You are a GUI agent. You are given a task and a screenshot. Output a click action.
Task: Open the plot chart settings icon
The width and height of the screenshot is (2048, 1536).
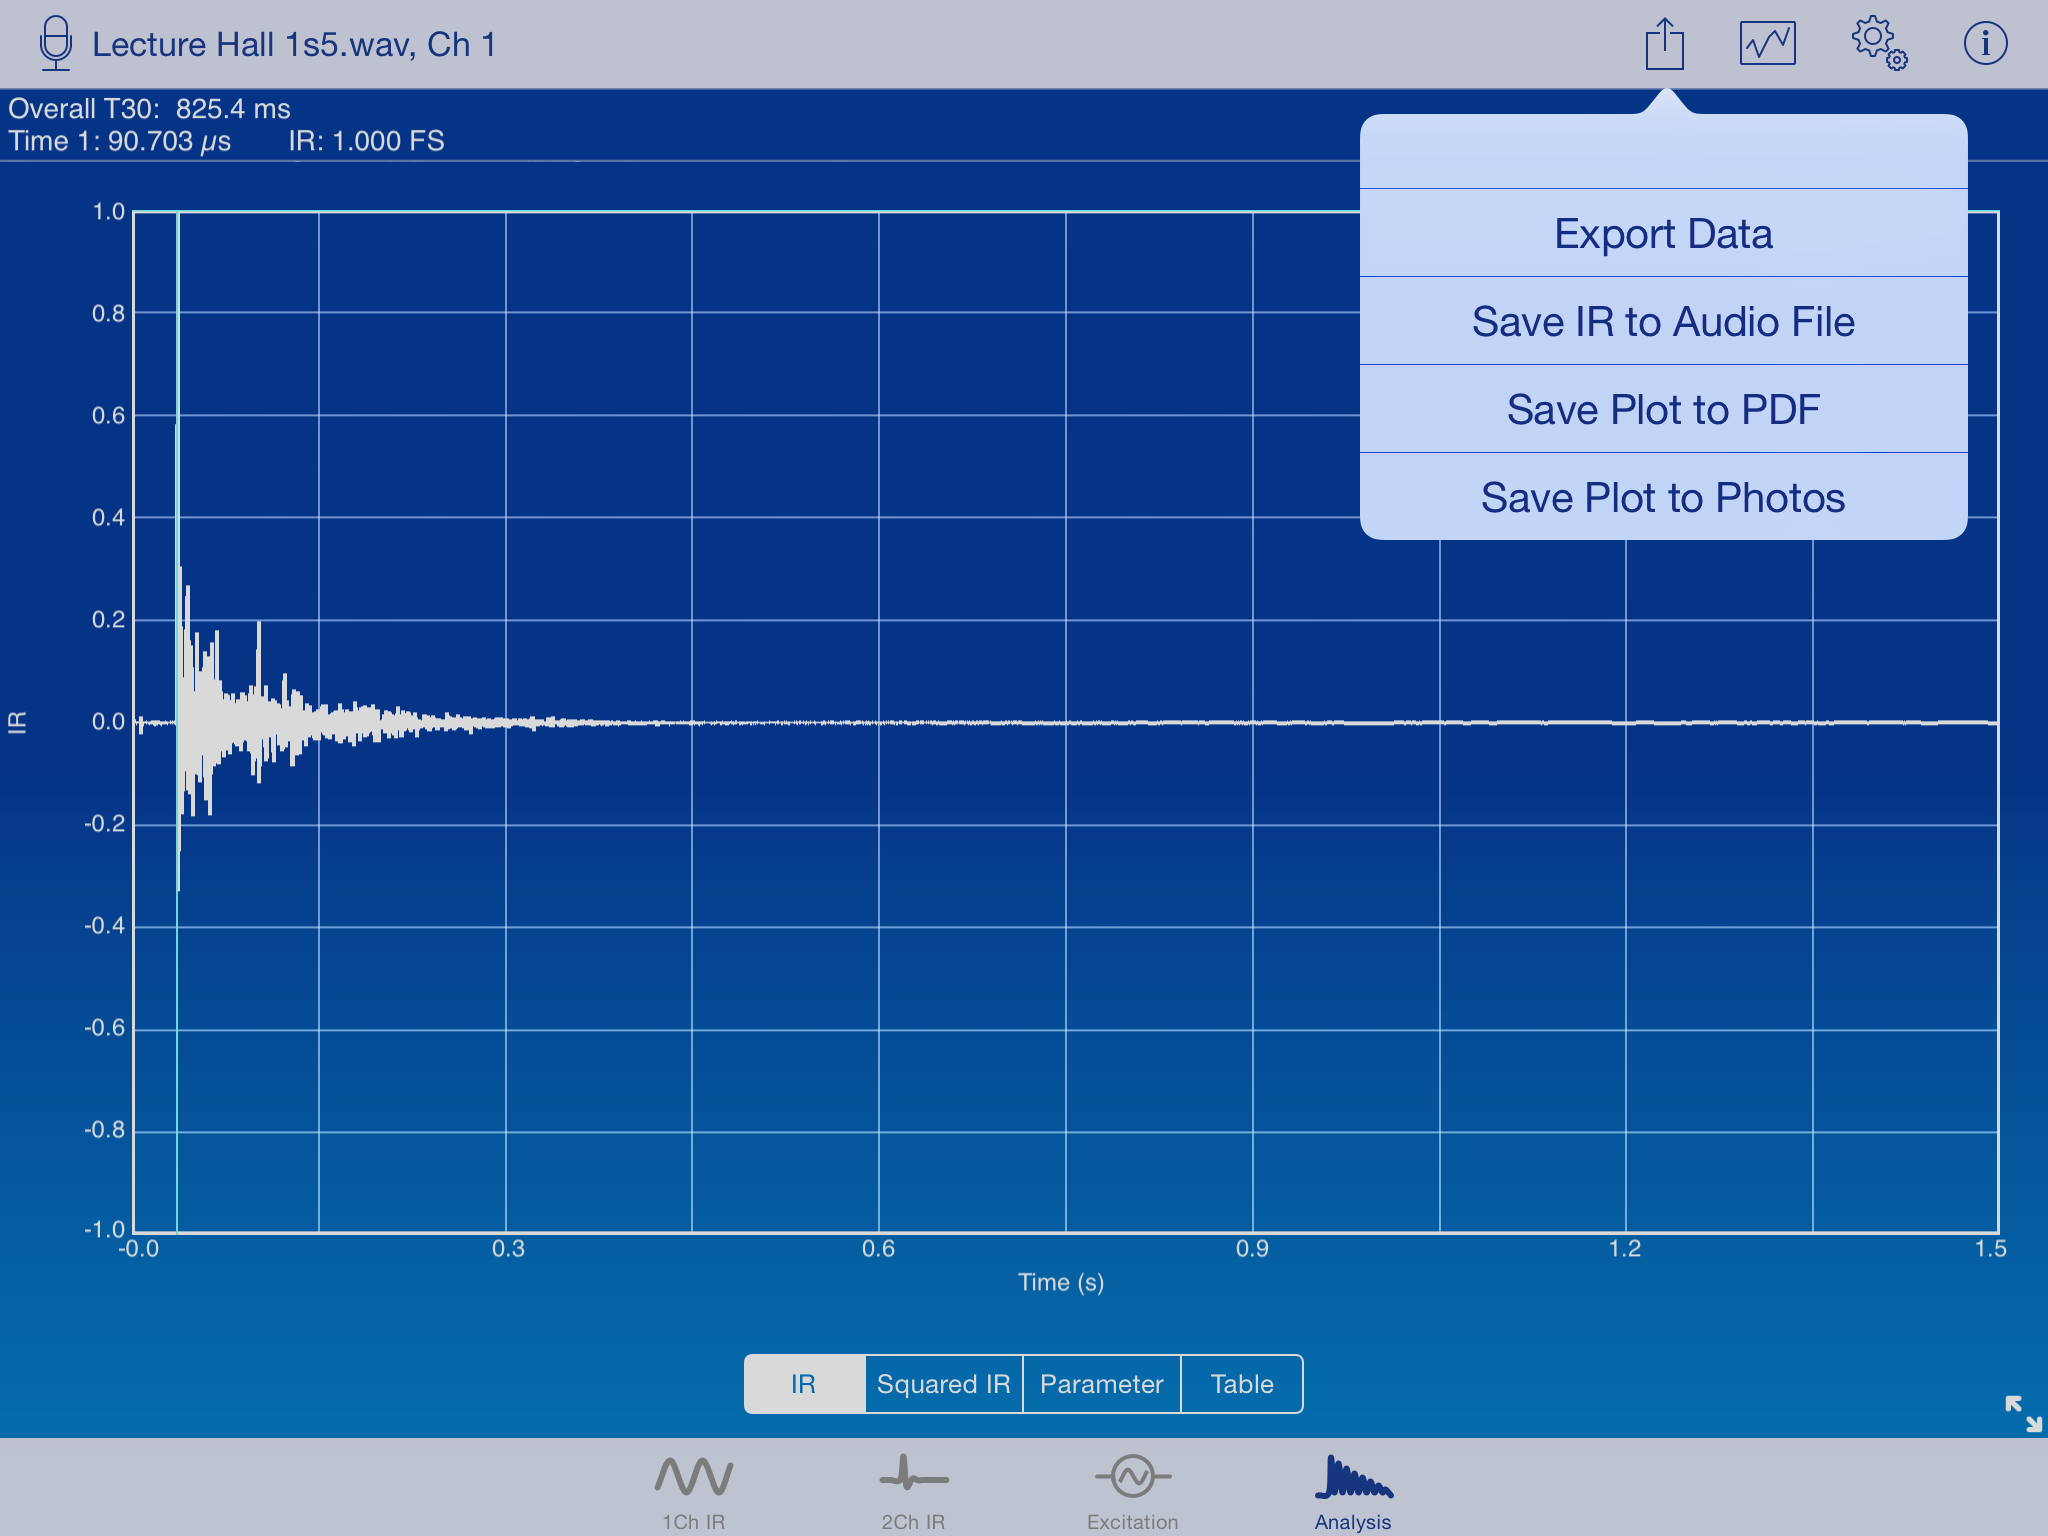1767,44
